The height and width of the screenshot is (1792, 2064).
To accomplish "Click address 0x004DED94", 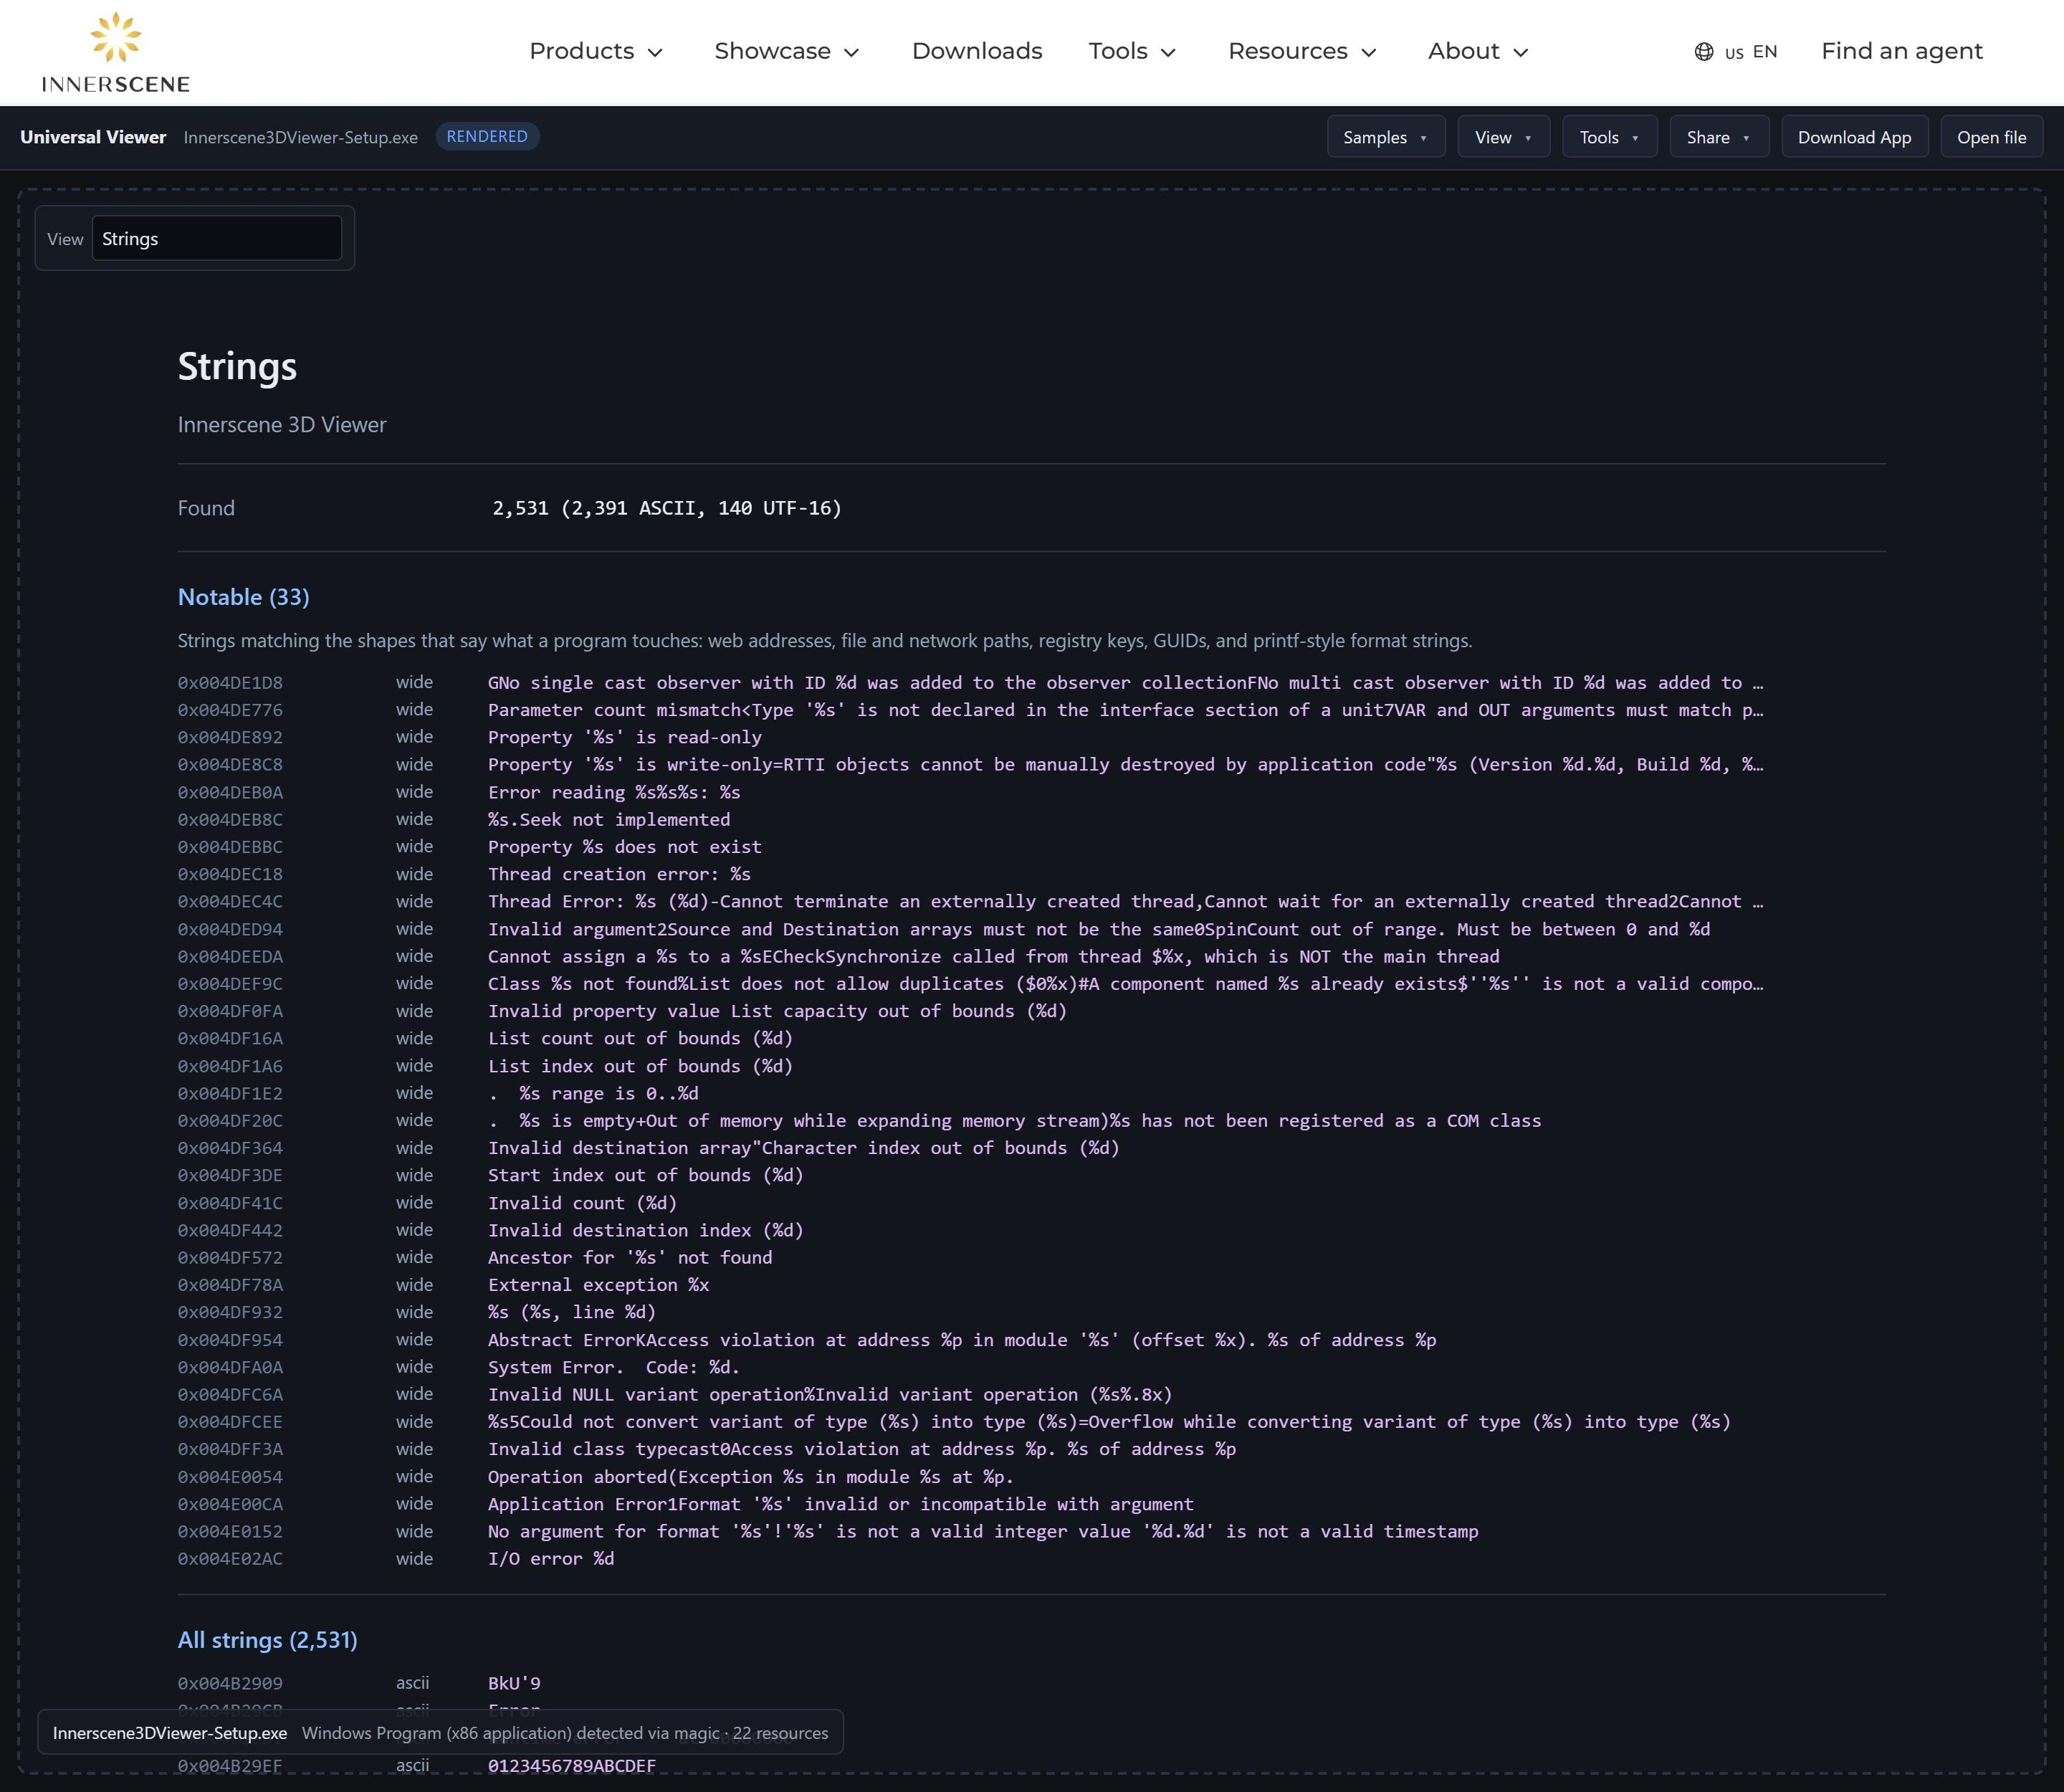I will click(230, 929).
